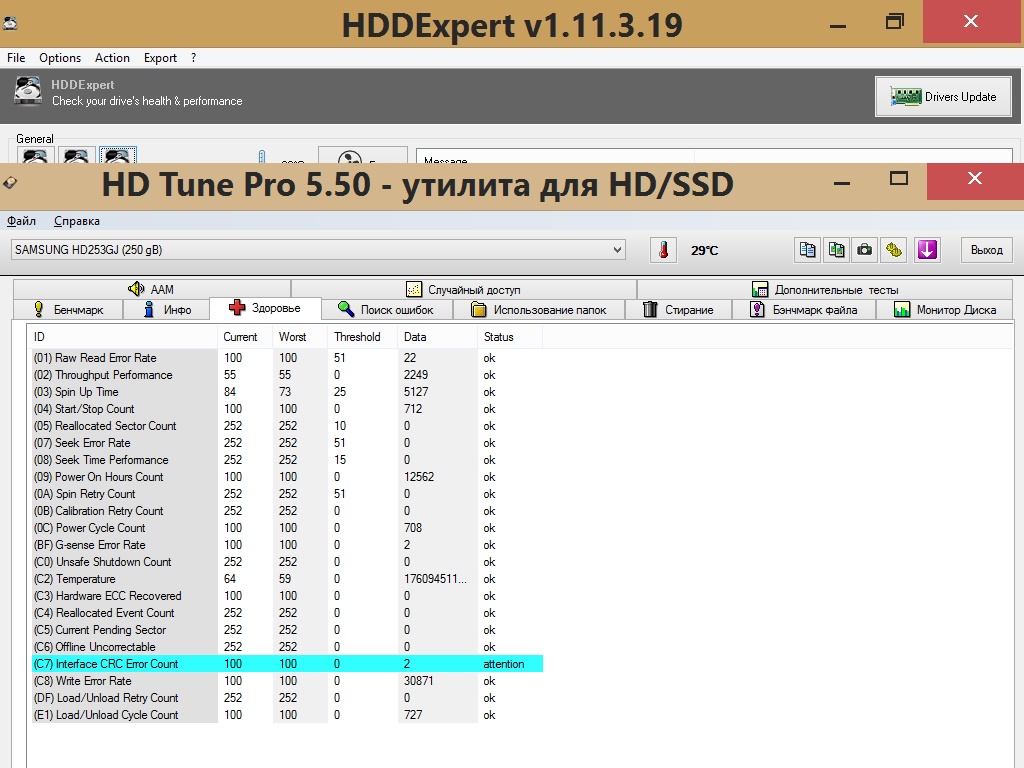Select the (01) Raw Read Error Rate row
Image resolution: width=1024 pixels, height=768 pixels.
pos(287,358)
